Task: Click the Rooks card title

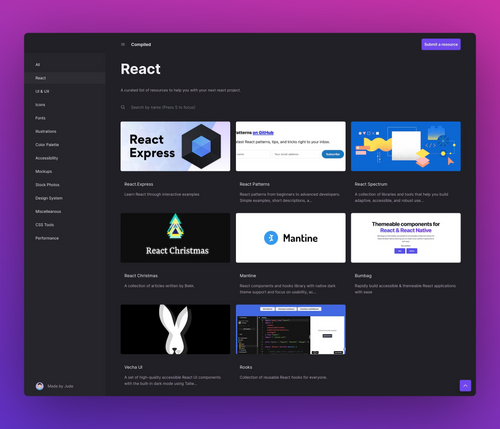Action: pyautogui.click(x=246, y=367)
